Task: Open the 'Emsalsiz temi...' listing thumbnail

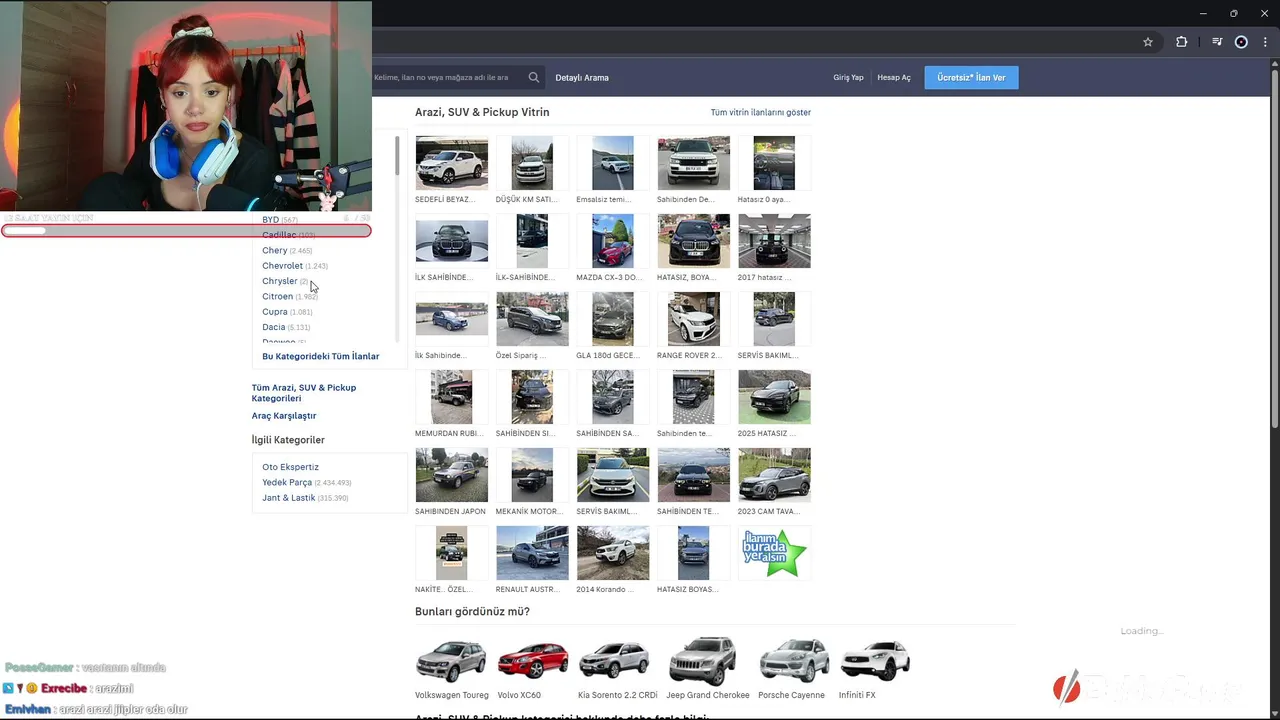Action: coord(613,163)
